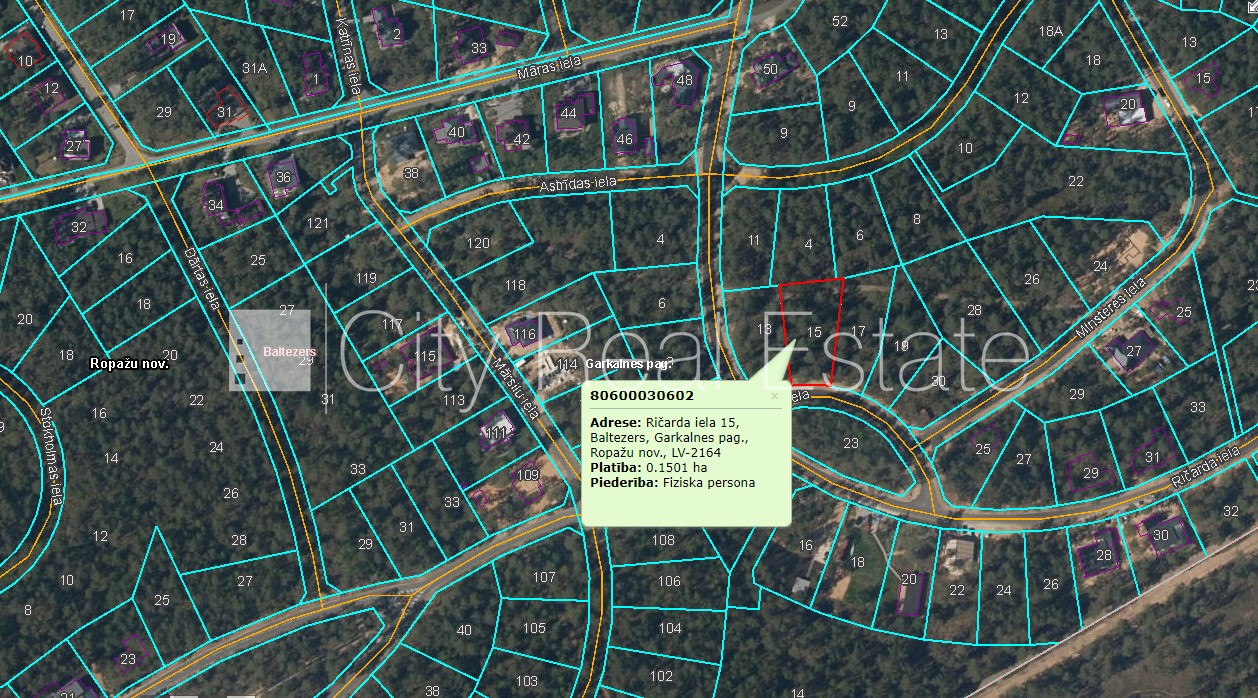This screenshot has width=1258, height=698.
Task: Select parcel 119 on the map
Action: (x=366, y=278)
